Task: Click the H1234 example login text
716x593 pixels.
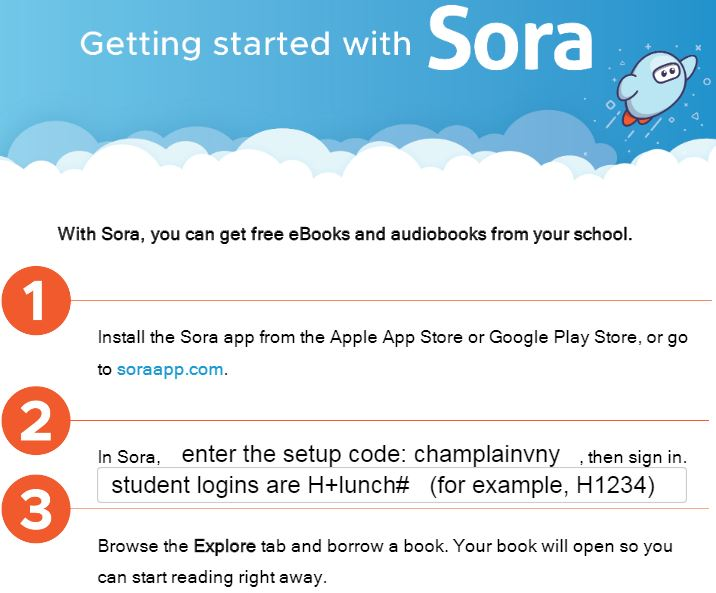Action: tap(612, 485)
